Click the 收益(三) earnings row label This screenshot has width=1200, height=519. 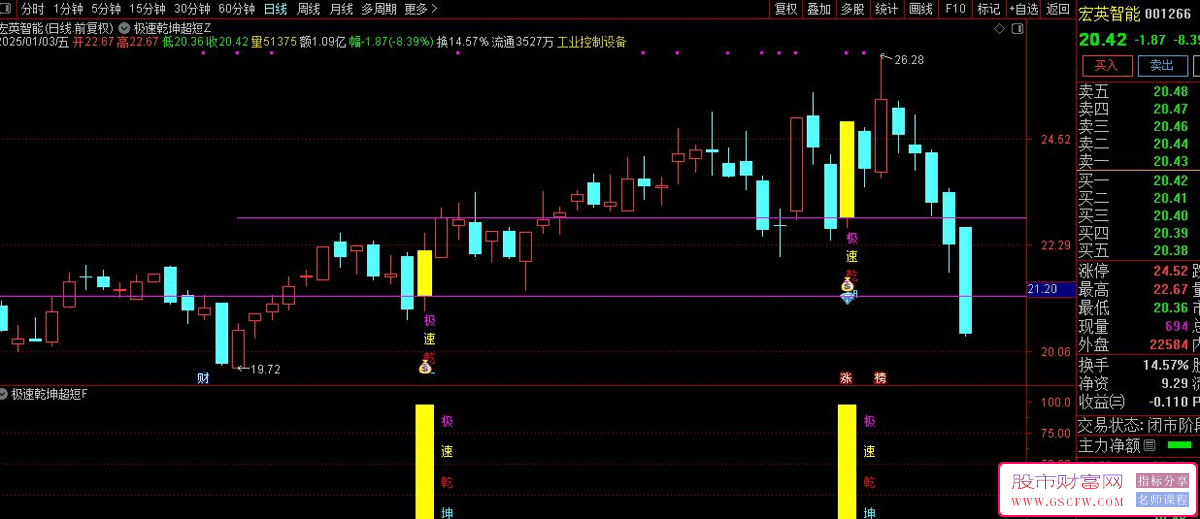[1102, 401]
